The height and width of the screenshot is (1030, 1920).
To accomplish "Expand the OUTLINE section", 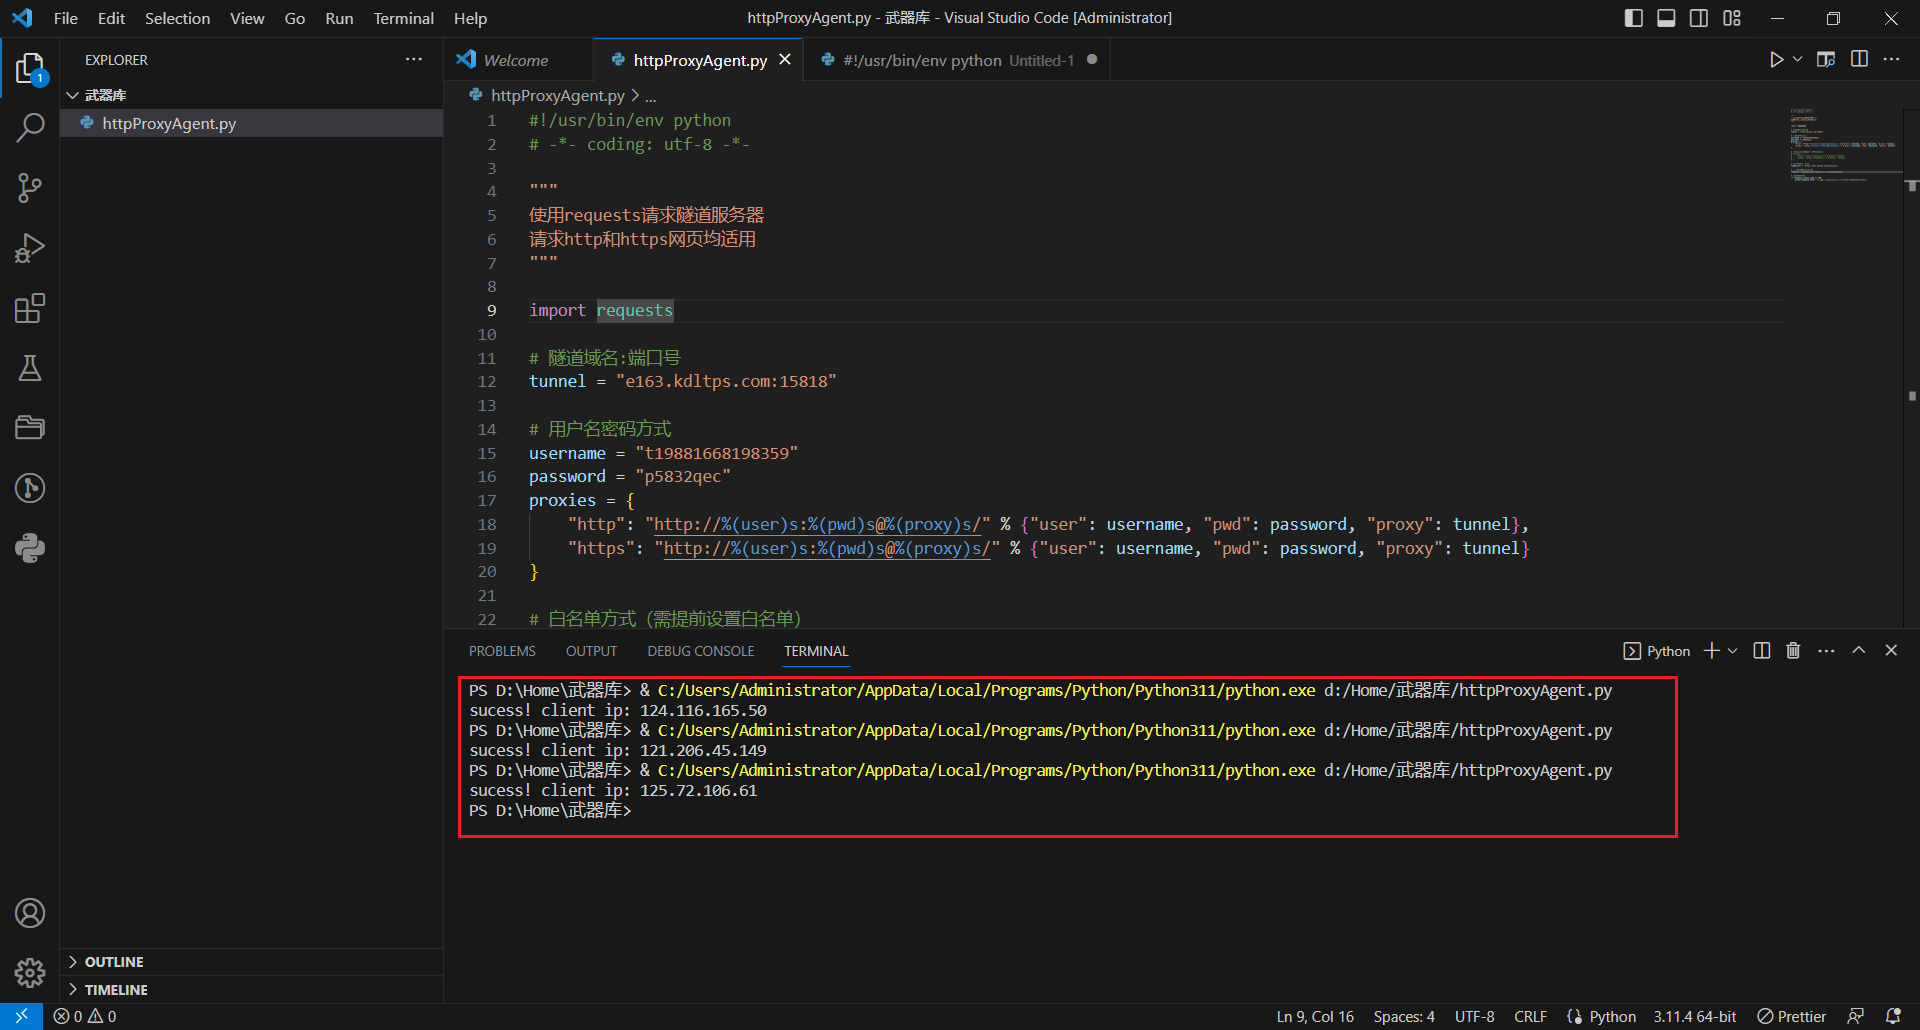I will (x=114, y=962).
